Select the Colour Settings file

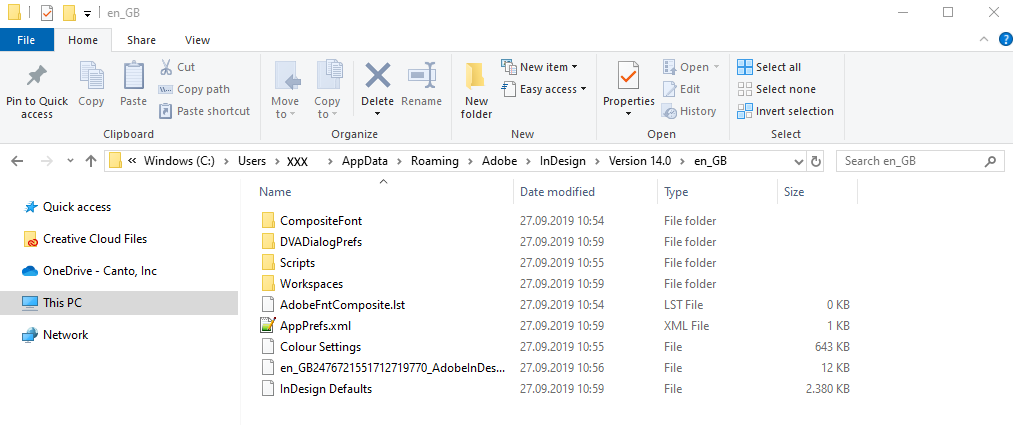[320, 347]
